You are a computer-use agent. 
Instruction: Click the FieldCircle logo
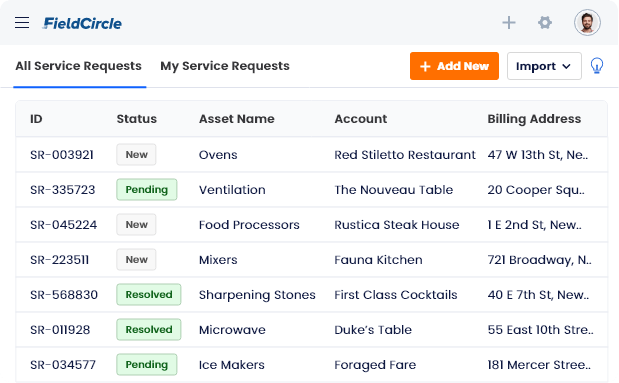82,23
